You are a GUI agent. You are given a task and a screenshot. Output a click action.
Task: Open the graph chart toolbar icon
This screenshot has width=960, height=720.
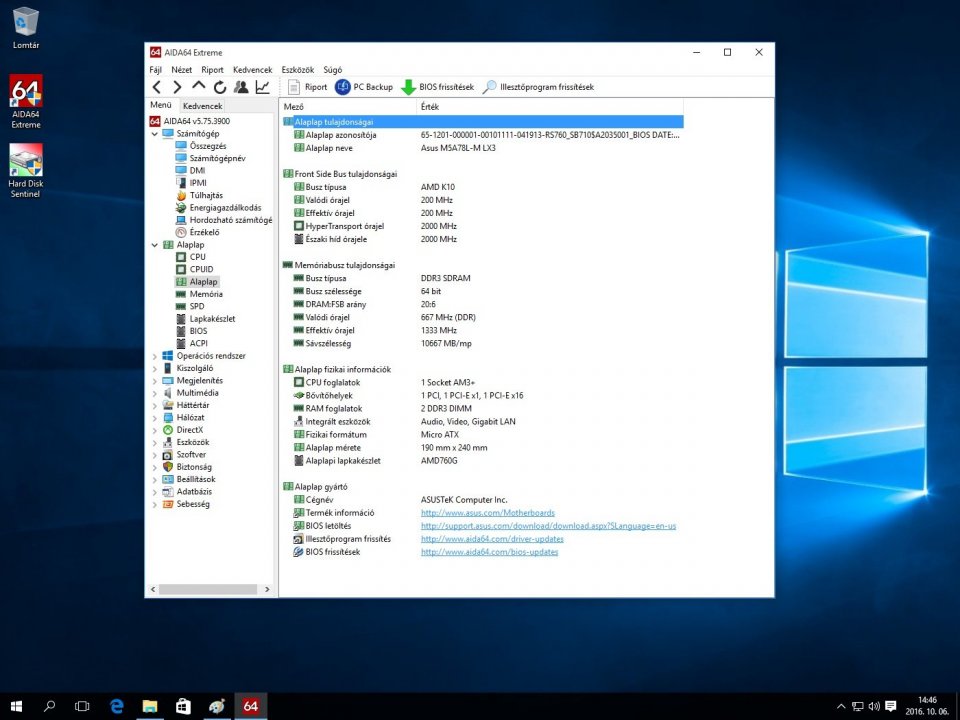(262, 87)
